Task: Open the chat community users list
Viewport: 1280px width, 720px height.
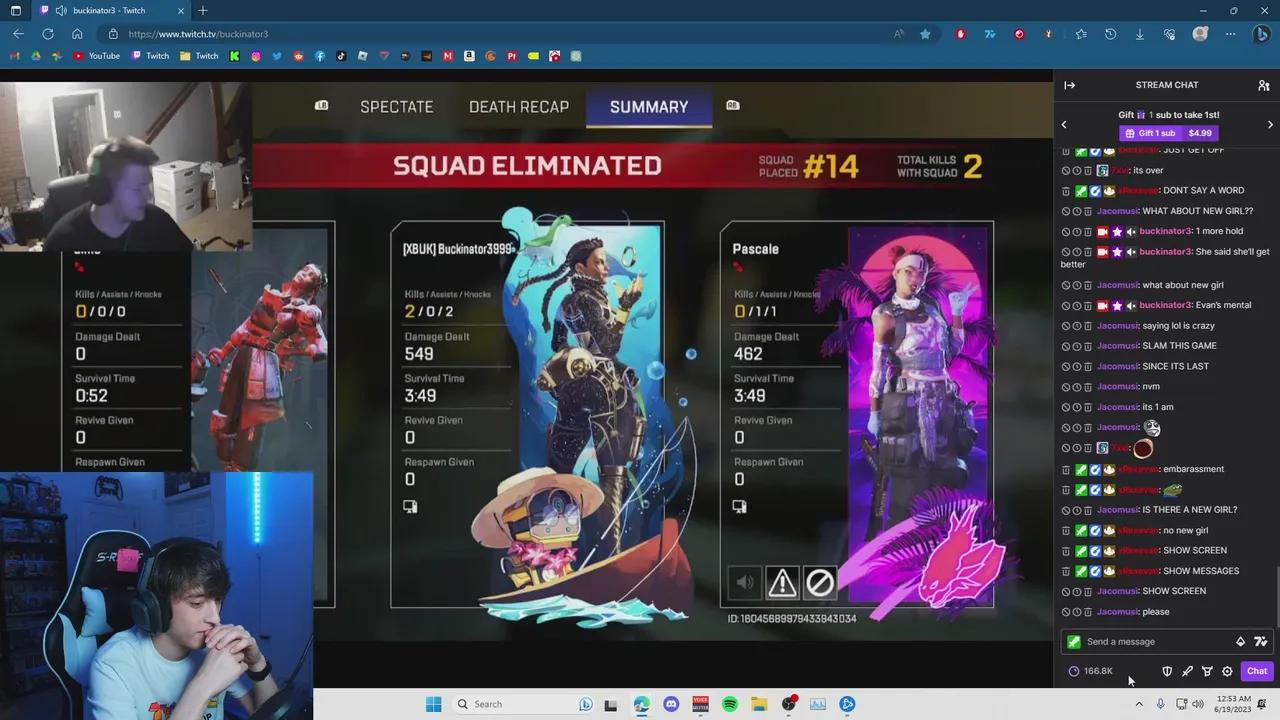Action: tap(1264, 85)
